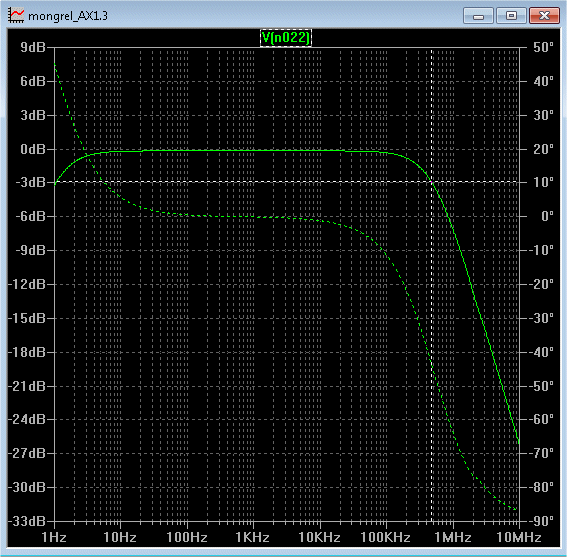Click the 1KHz frequency axis label
This screenshot has width=567, height=557.
coord(253,537)
